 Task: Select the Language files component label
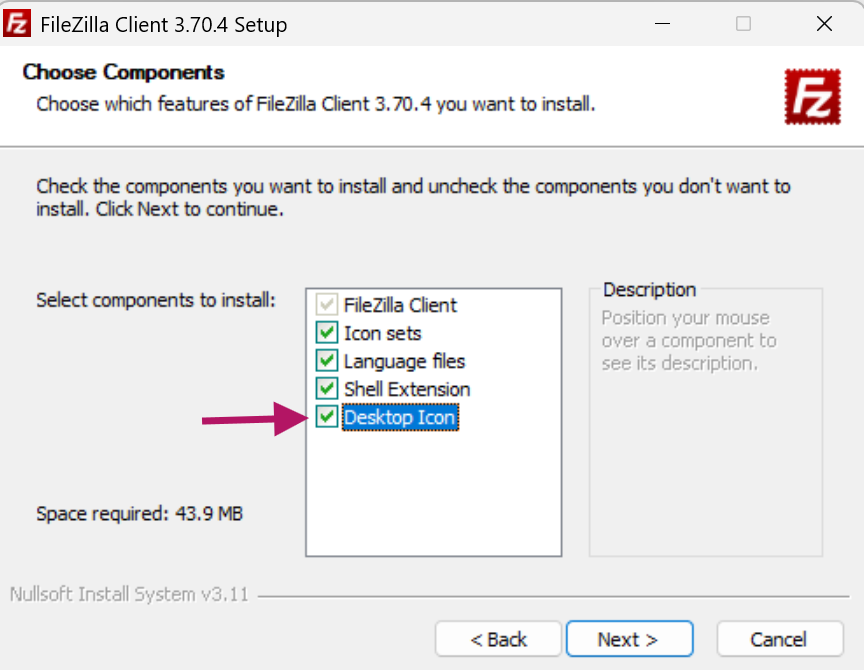[404, 361]
